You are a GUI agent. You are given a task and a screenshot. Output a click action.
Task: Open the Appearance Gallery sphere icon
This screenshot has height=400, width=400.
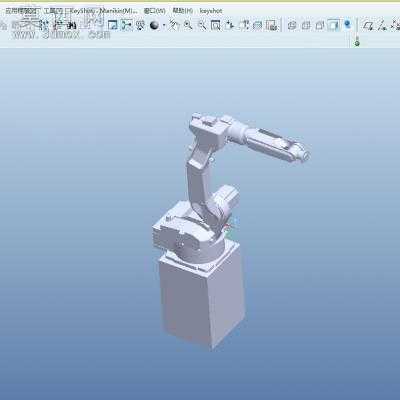point(154,25)
